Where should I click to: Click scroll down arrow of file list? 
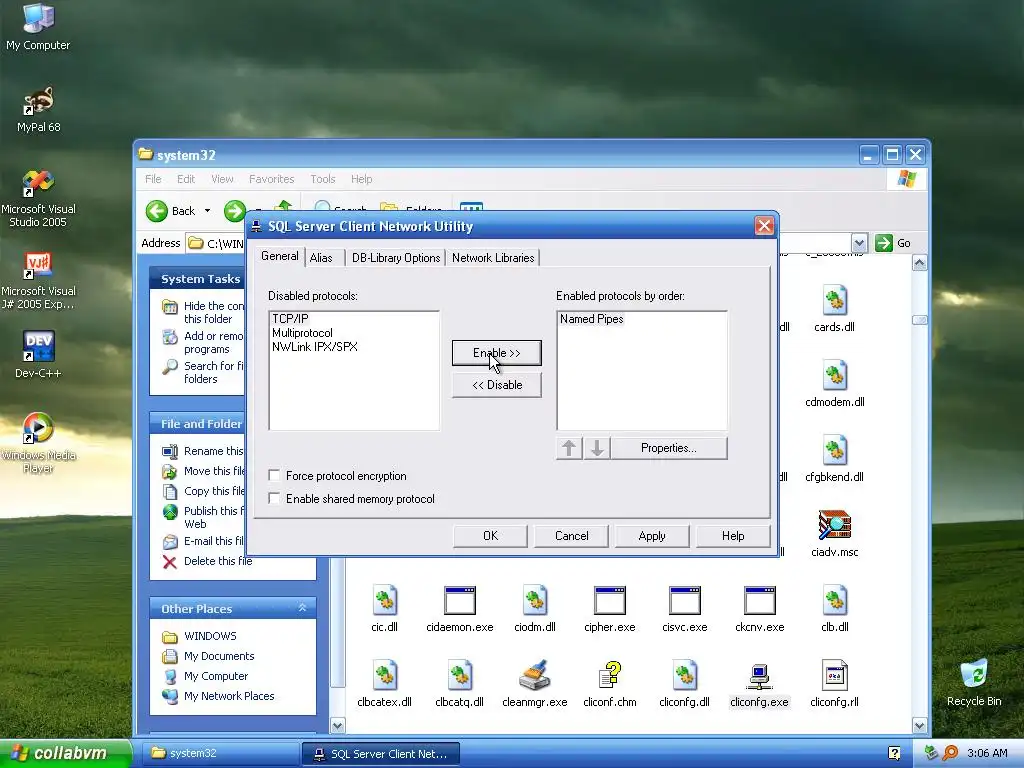pos(920,726)
